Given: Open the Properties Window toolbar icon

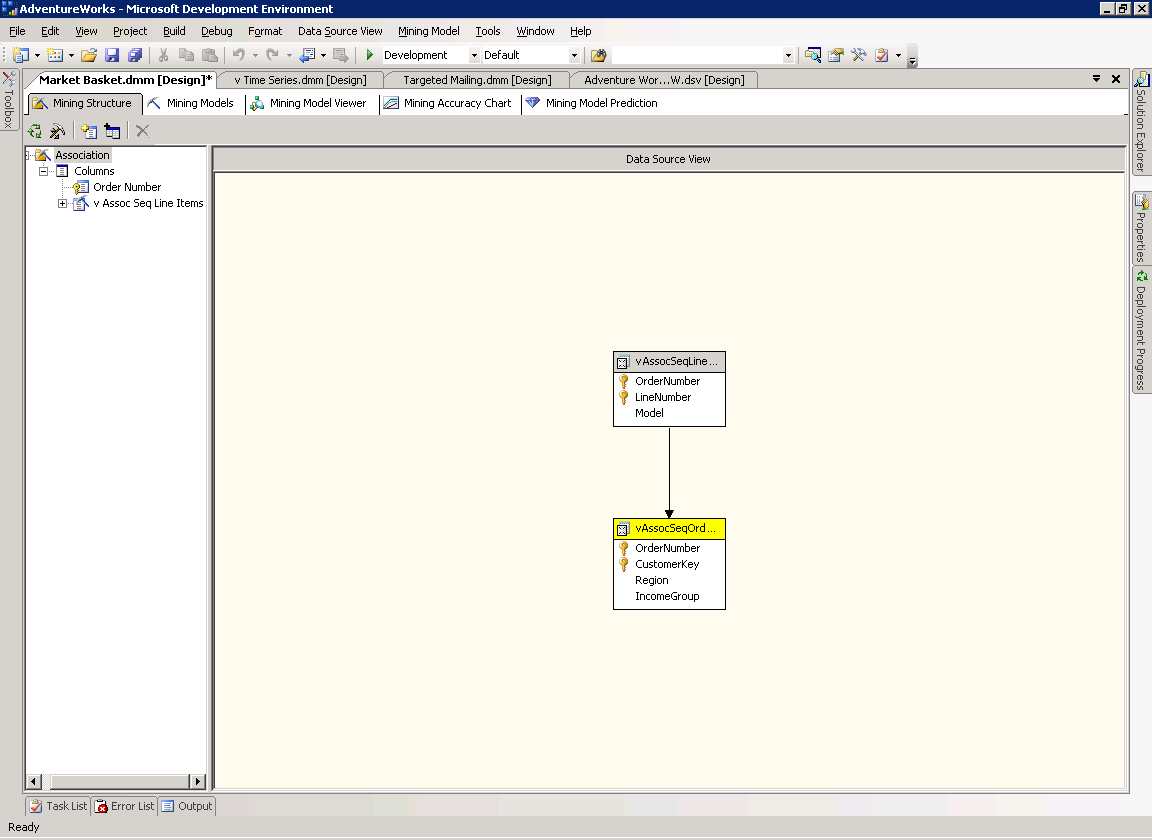Looking at the screenshot, I should coord(835,55).
